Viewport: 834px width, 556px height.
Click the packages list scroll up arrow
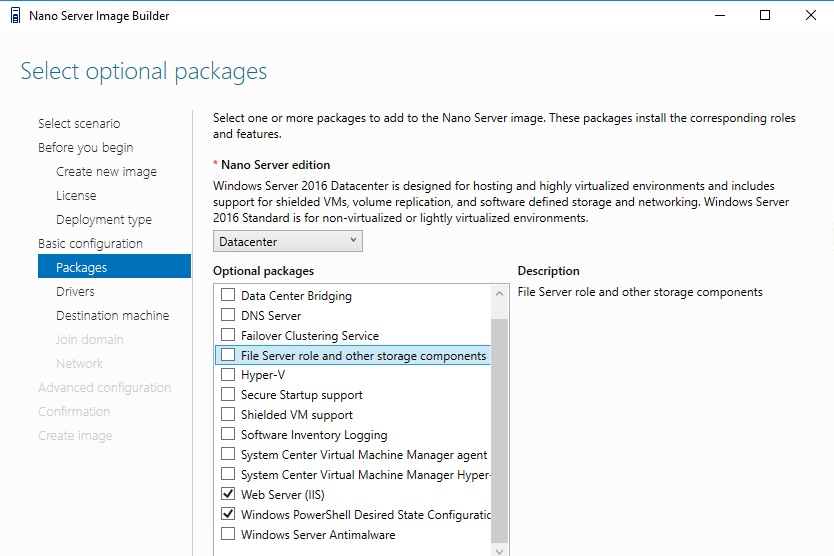click(499, 294)
